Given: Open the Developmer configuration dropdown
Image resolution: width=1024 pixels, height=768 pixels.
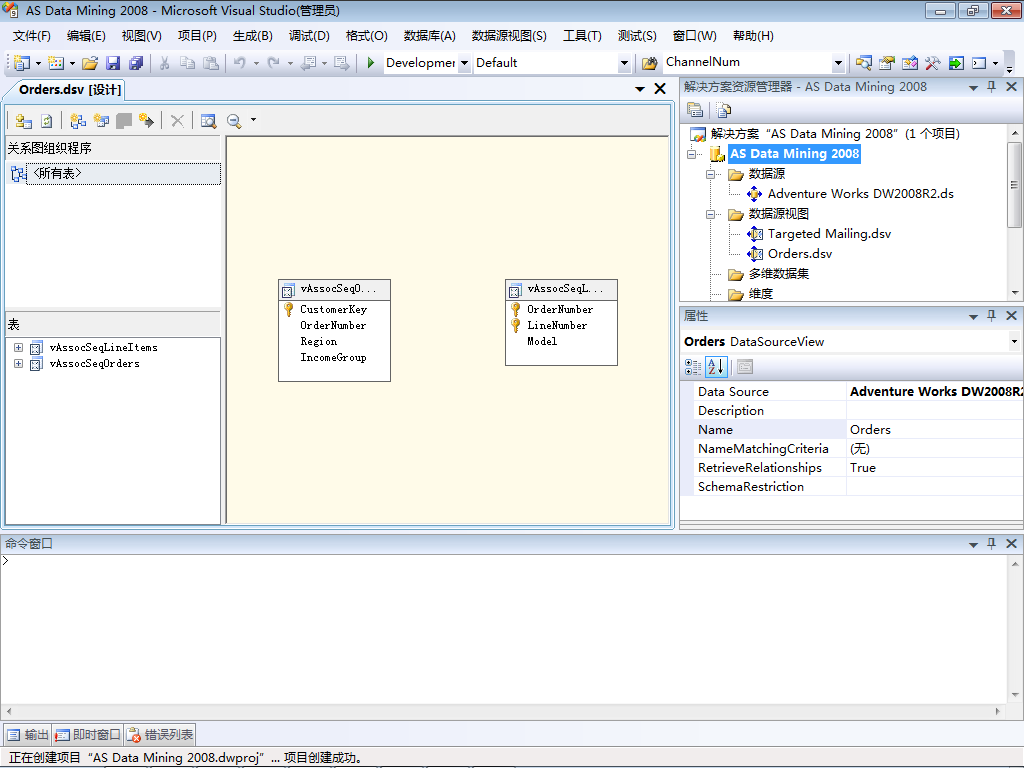Looking at the screenshot, I should pyautogui.click(x=464, y=63).
